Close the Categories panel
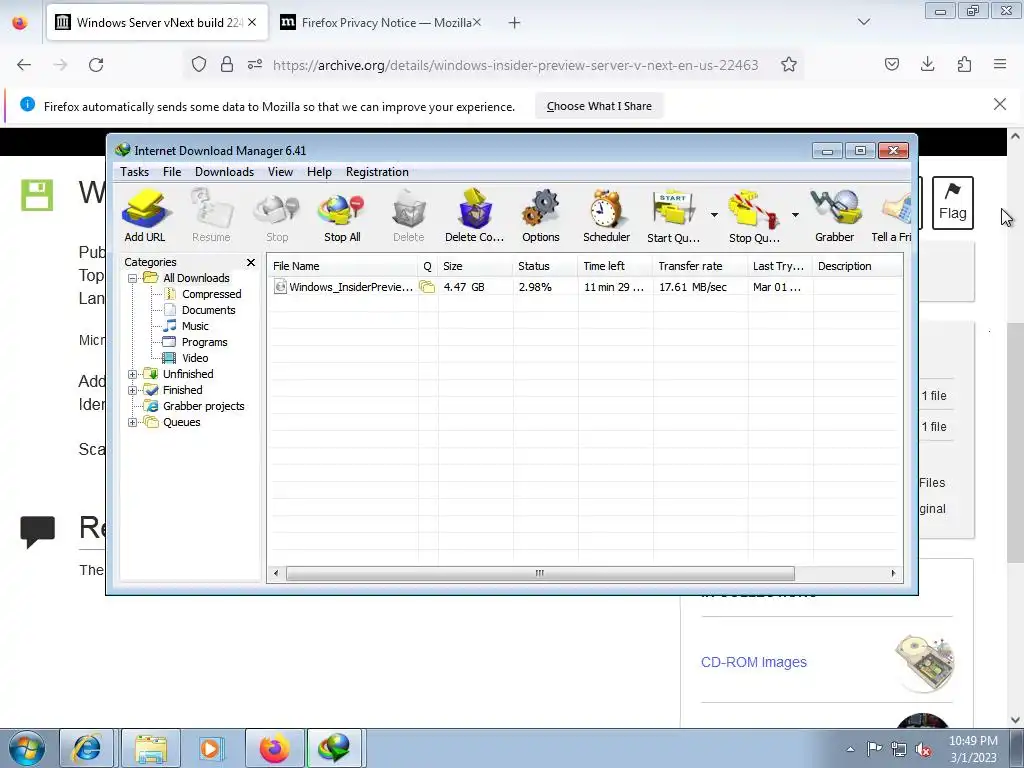 [251, 262]
